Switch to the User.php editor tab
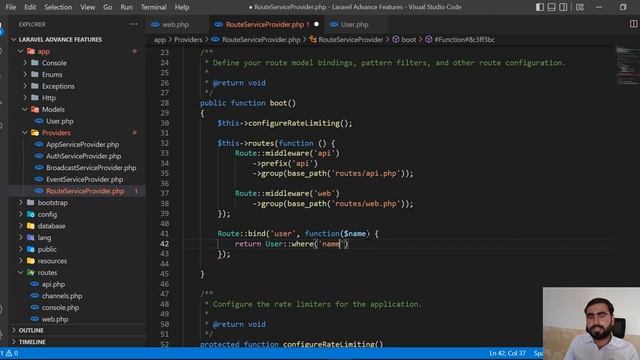Viewport: 640px width, 360px height. [355, 24]
